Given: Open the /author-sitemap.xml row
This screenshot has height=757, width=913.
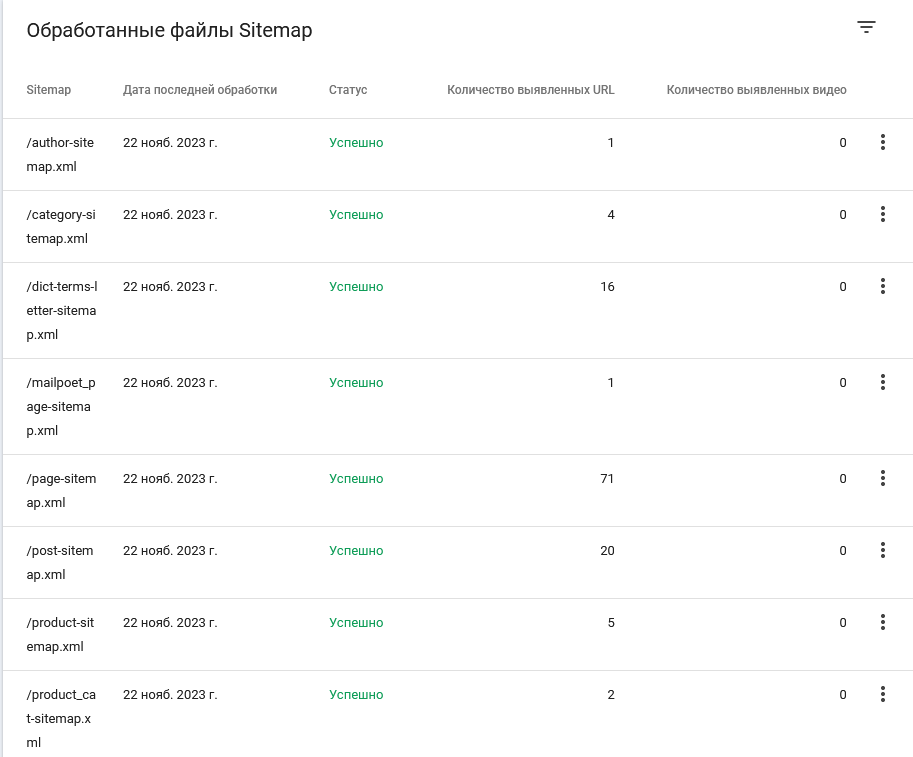Looking at the screenshot, I should (458, 154).
